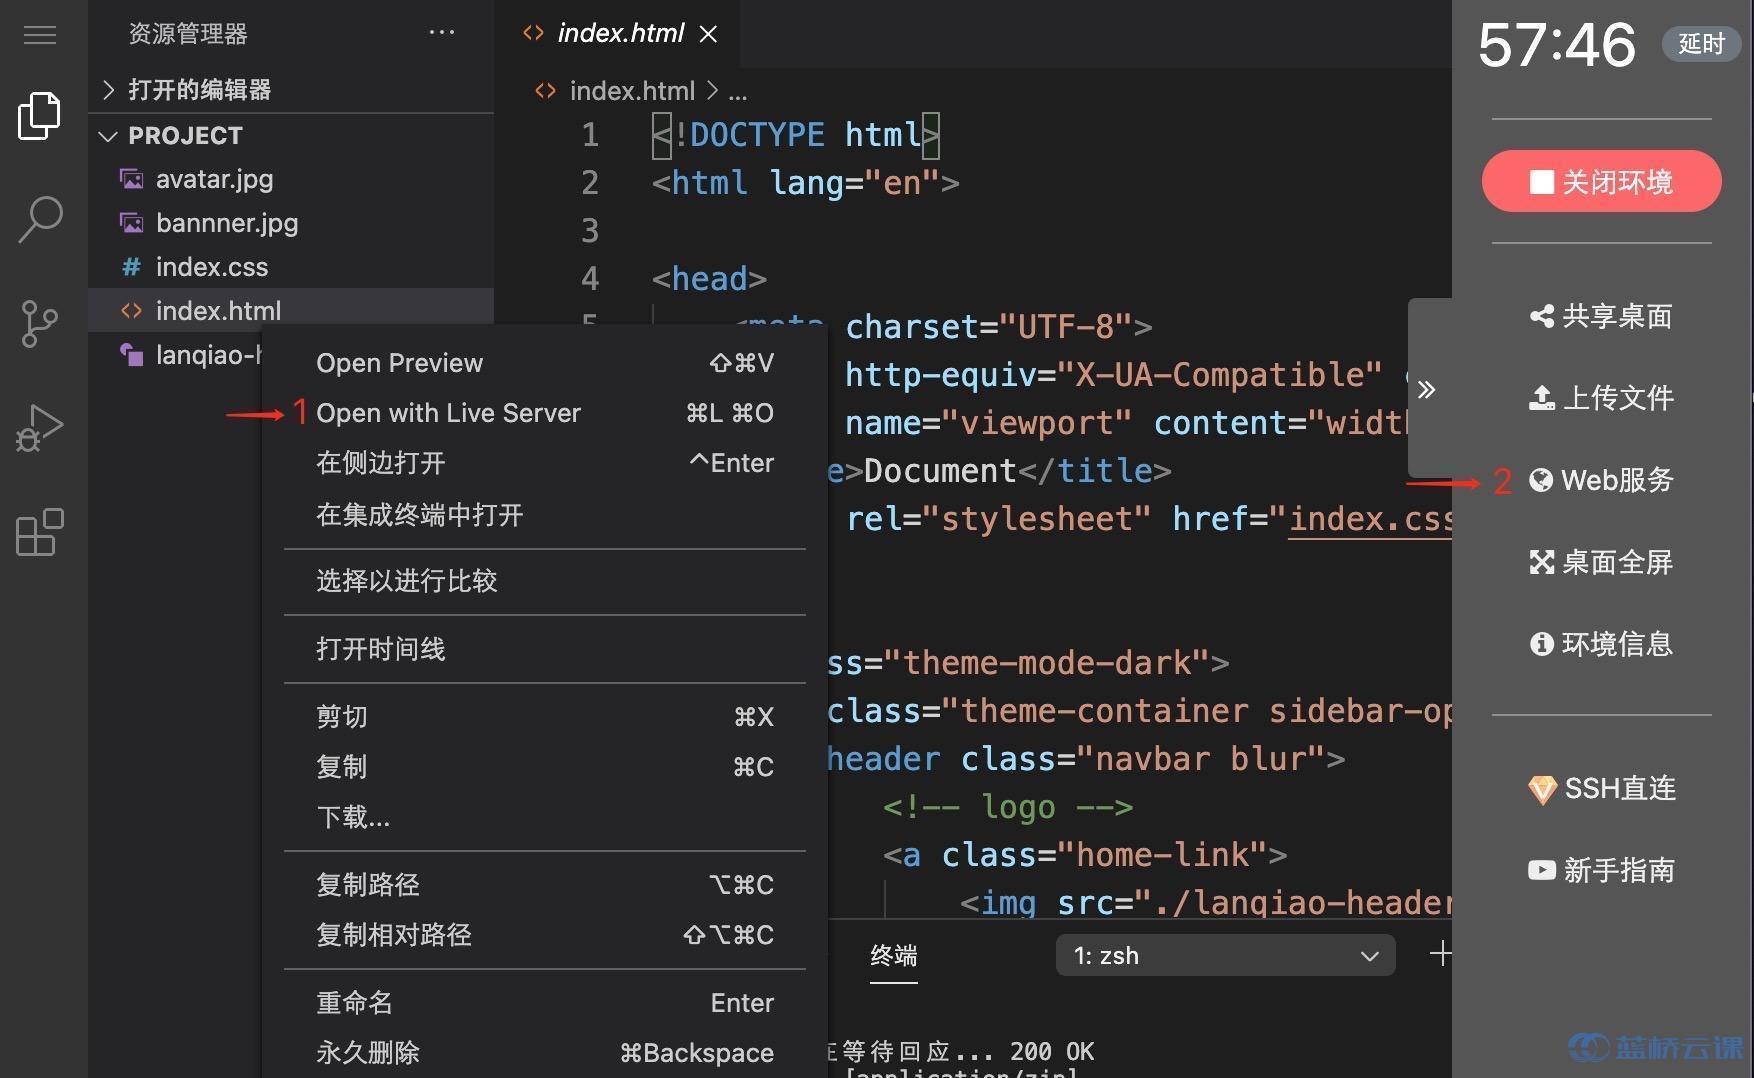Choose 重命名 menu item
This screenshot has width=1754, height=1078.
coord(545,1003)
